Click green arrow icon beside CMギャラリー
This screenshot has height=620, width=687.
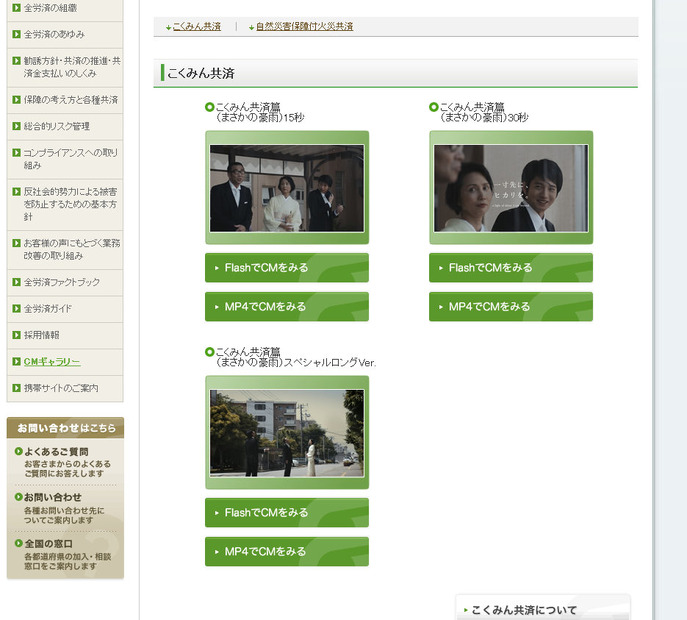pyautogui.click(x=17, y=361)
